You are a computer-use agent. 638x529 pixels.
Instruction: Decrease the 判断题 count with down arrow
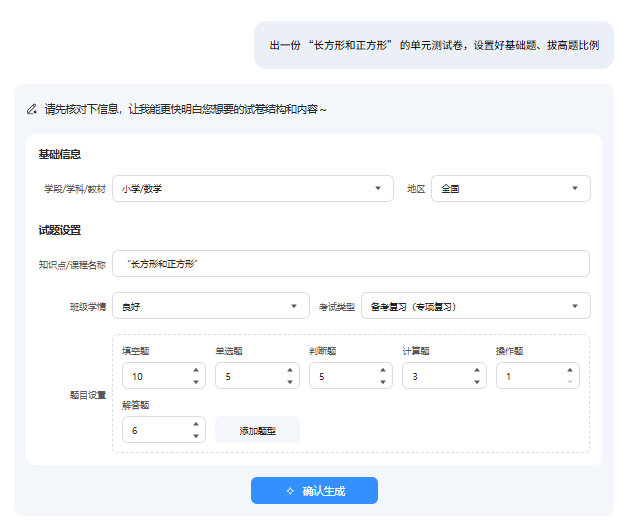click(383, 382)
